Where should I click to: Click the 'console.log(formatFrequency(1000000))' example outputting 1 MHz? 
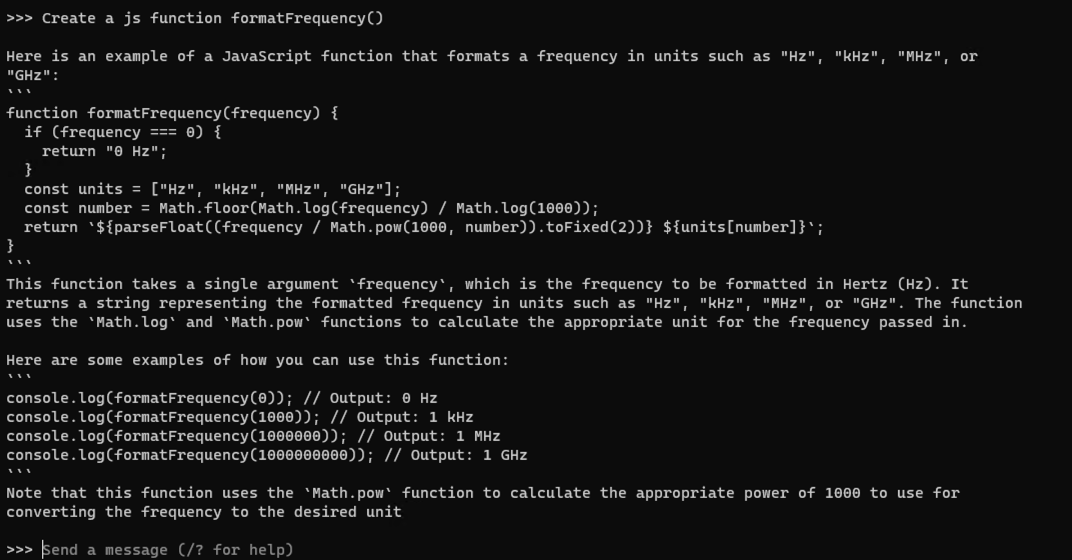coord(253,436)
